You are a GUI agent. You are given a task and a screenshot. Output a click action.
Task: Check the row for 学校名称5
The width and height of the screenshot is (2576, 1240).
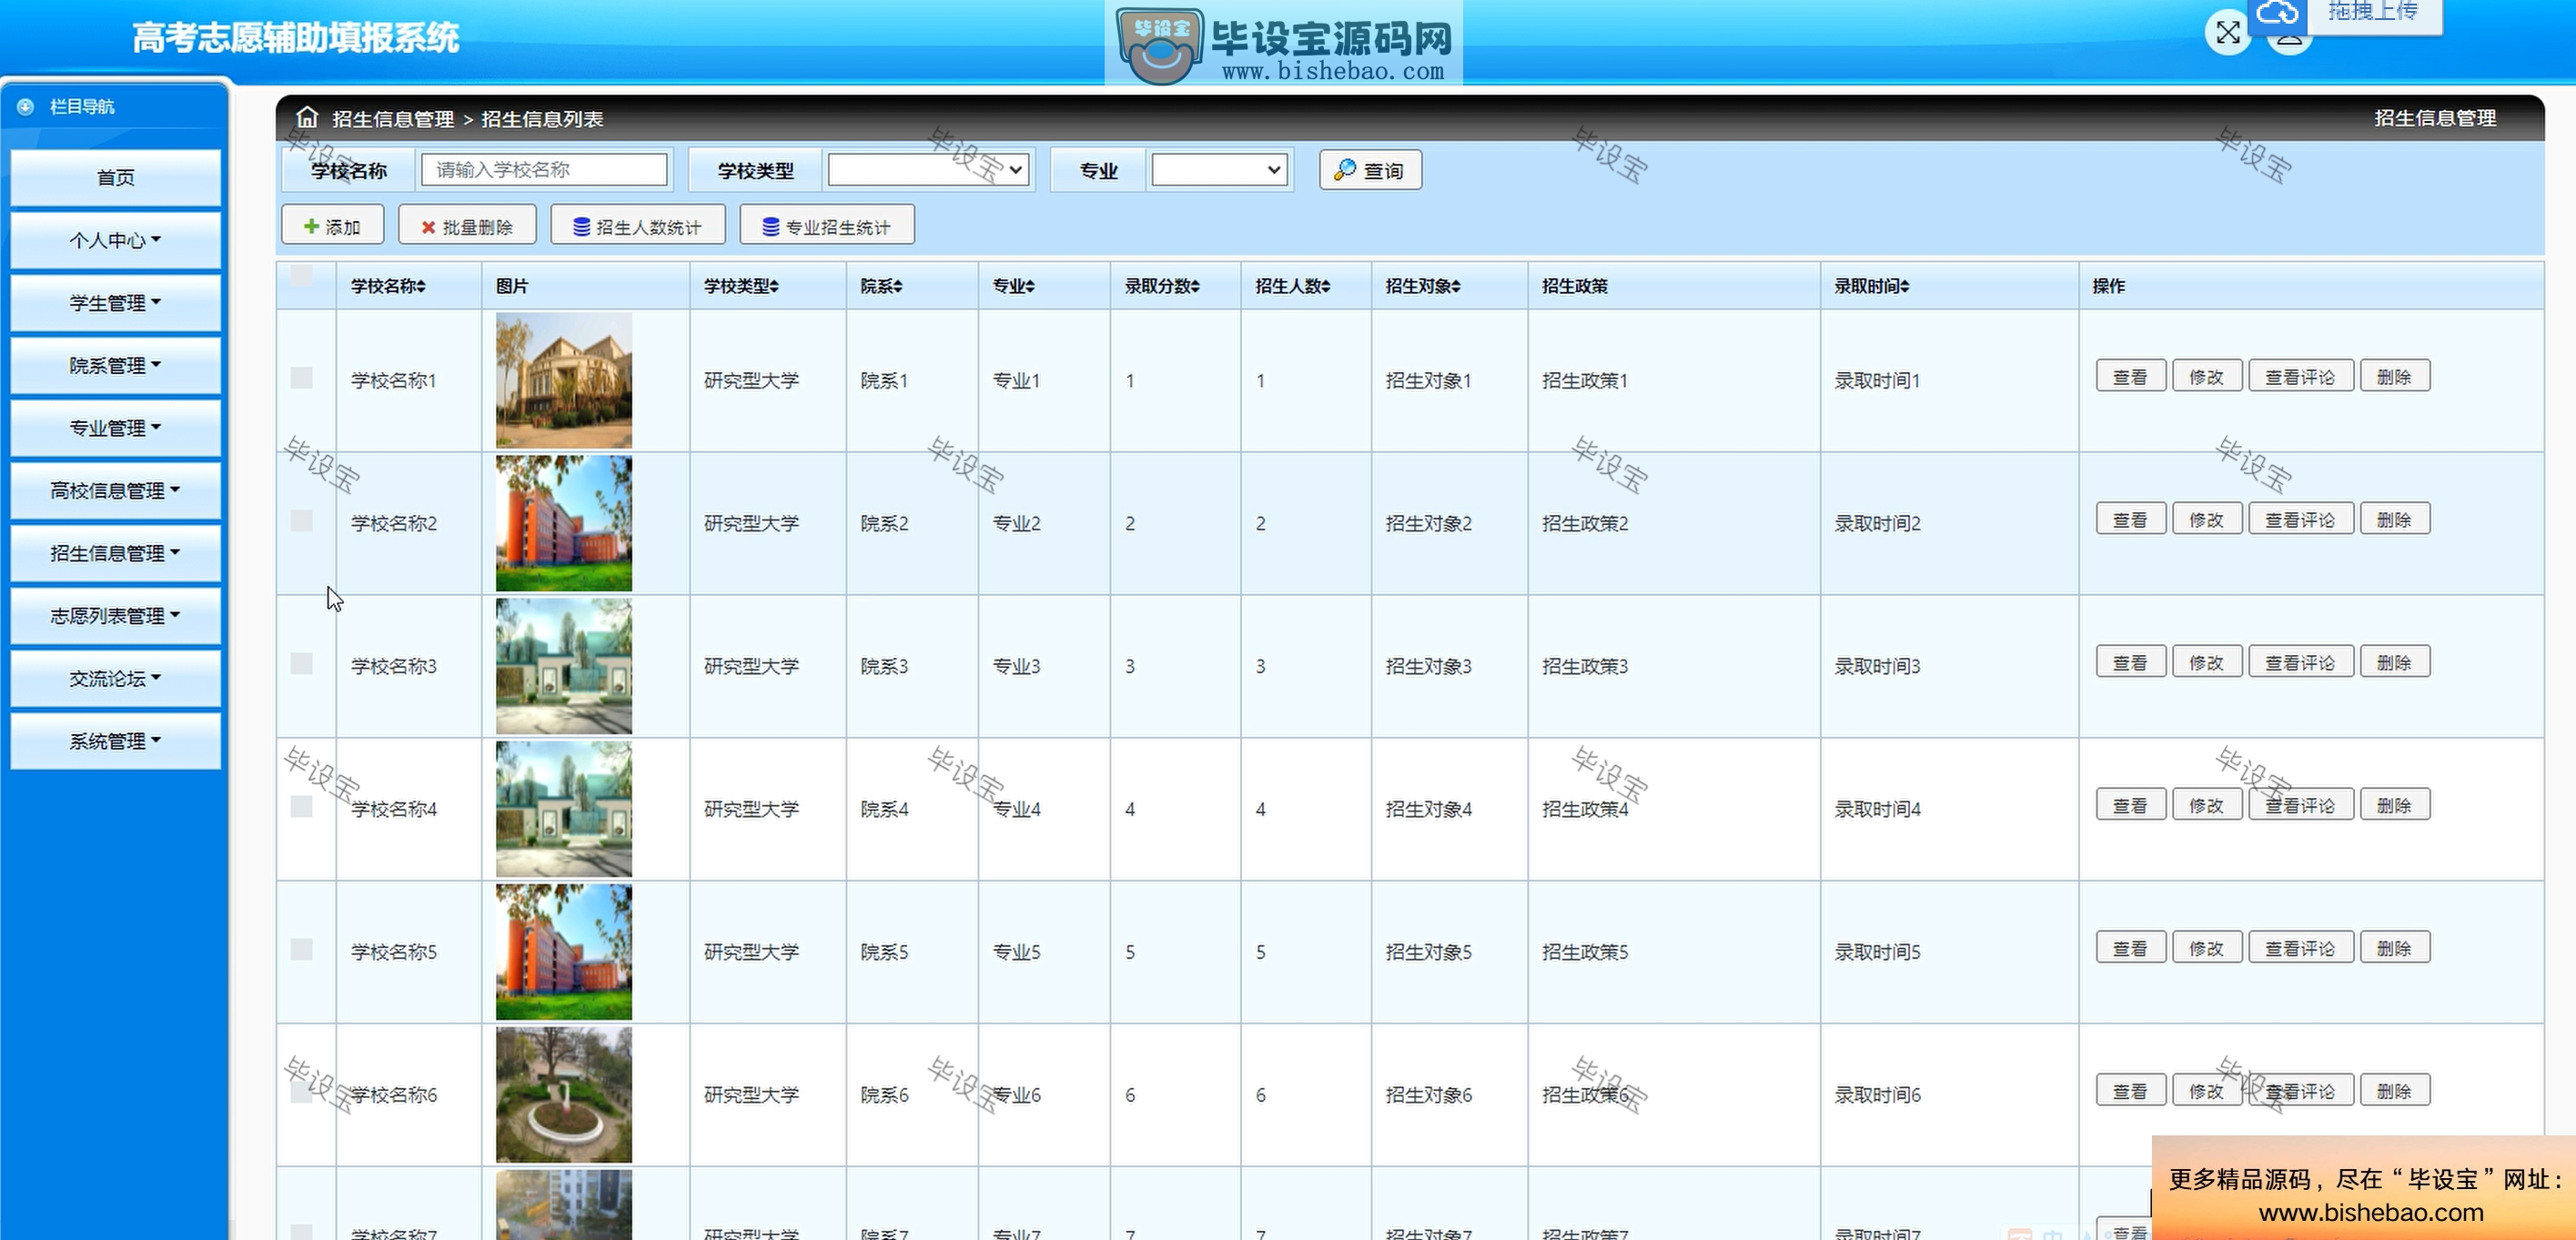(x=301, y=949)
